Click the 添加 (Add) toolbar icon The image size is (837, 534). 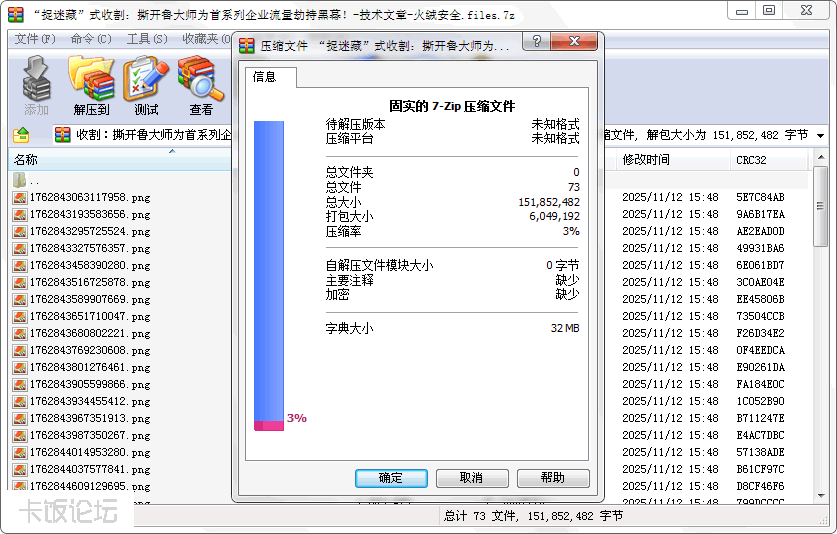(x=36, y=83)
